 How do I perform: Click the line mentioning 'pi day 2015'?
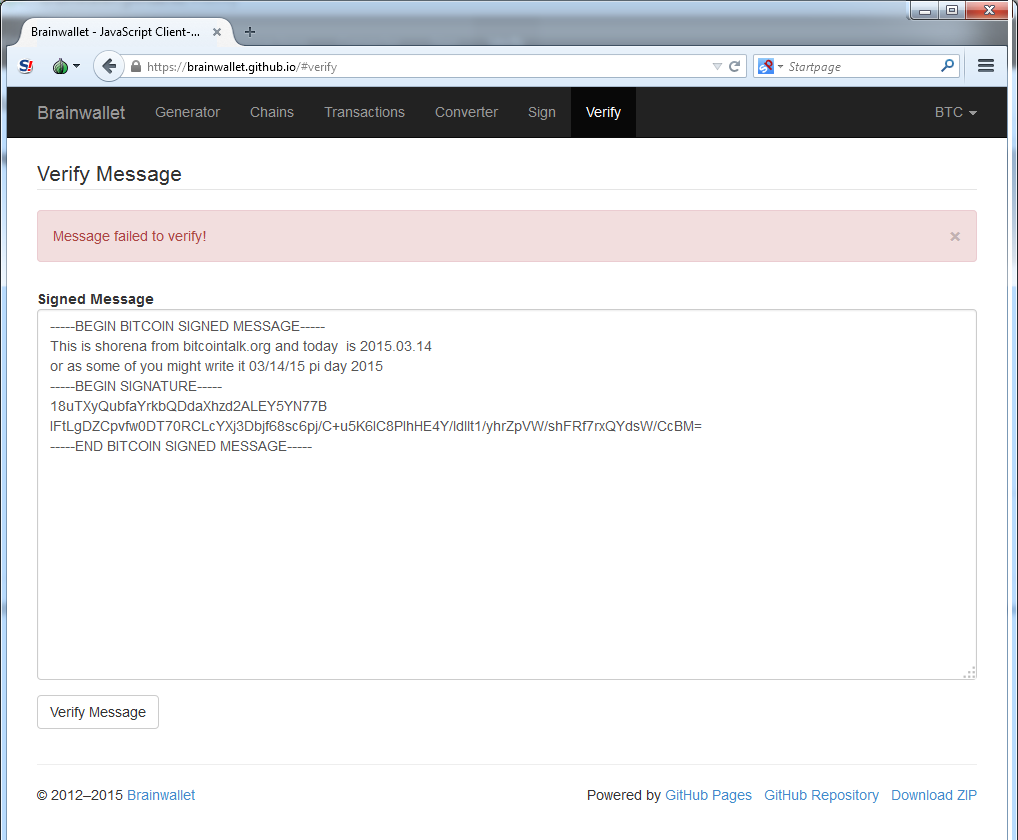216,367
